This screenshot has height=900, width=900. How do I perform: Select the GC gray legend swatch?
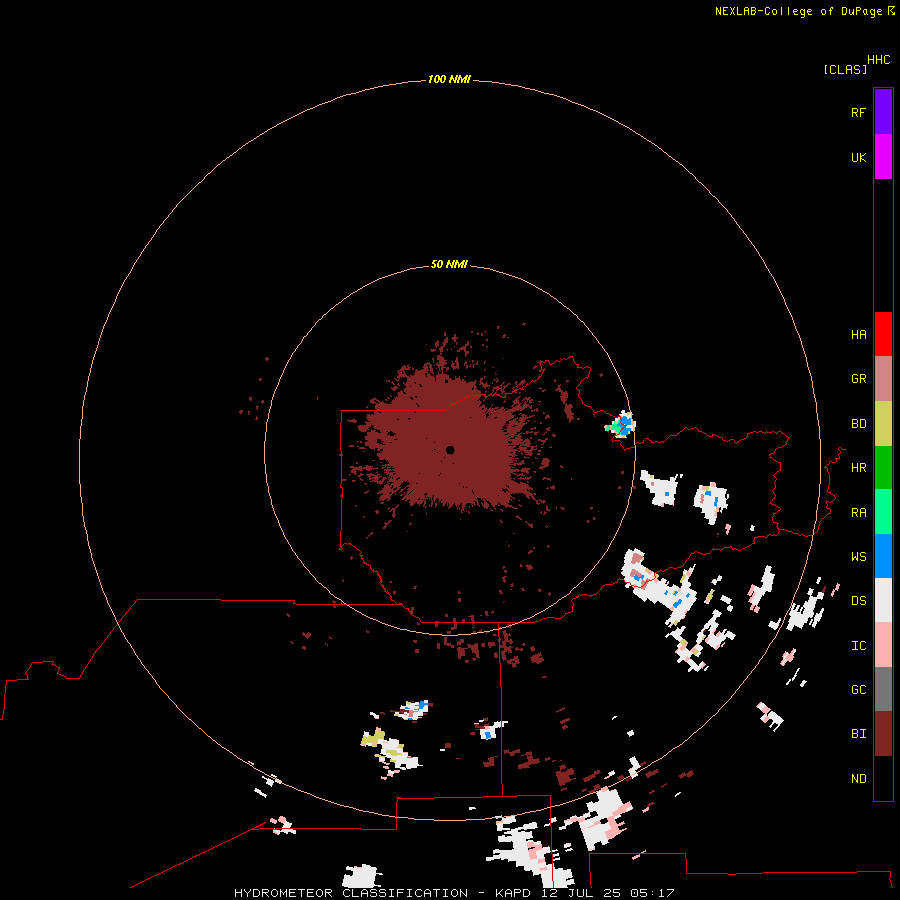tap(883, 689)
